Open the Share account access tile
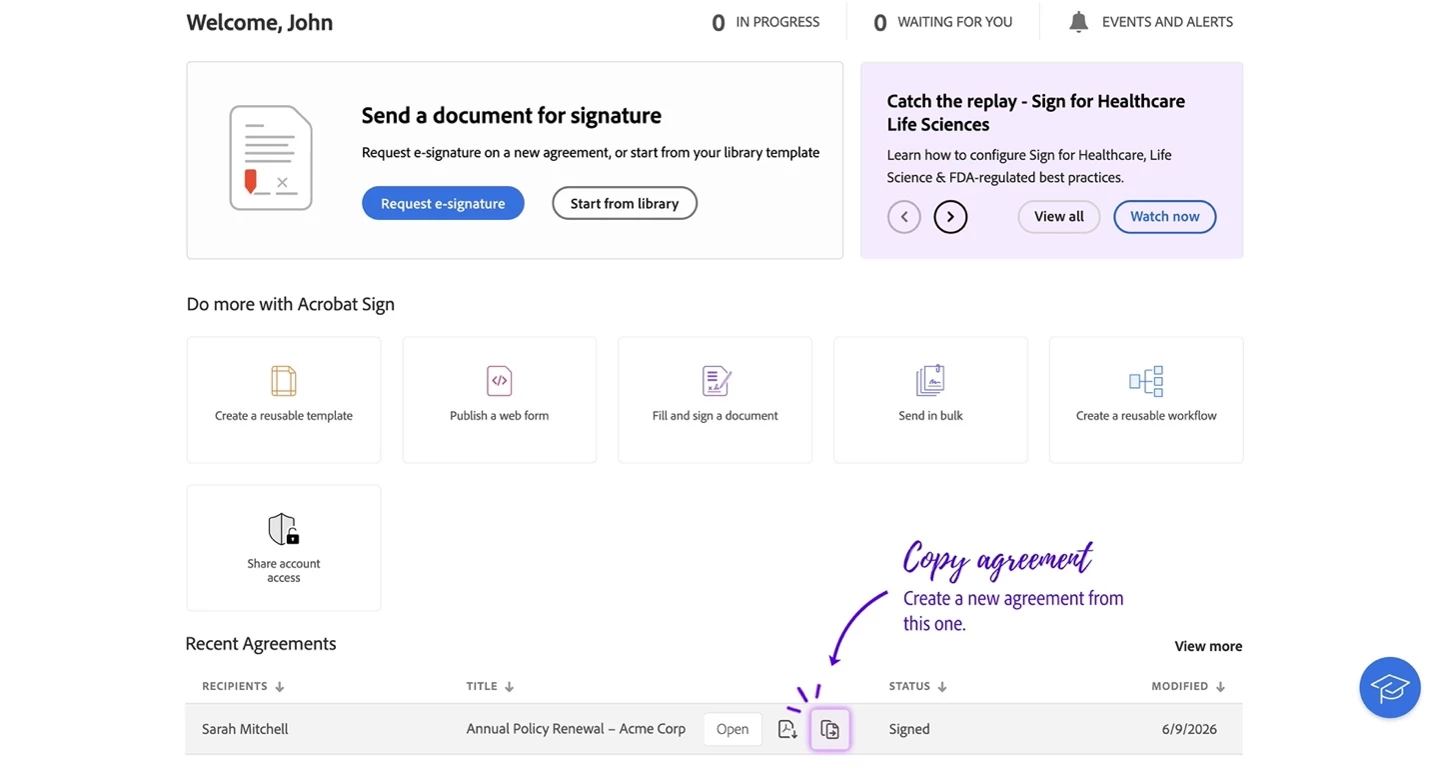This screenshot has width=1430, height=767. pyautogui.click(x=284, y=548)
